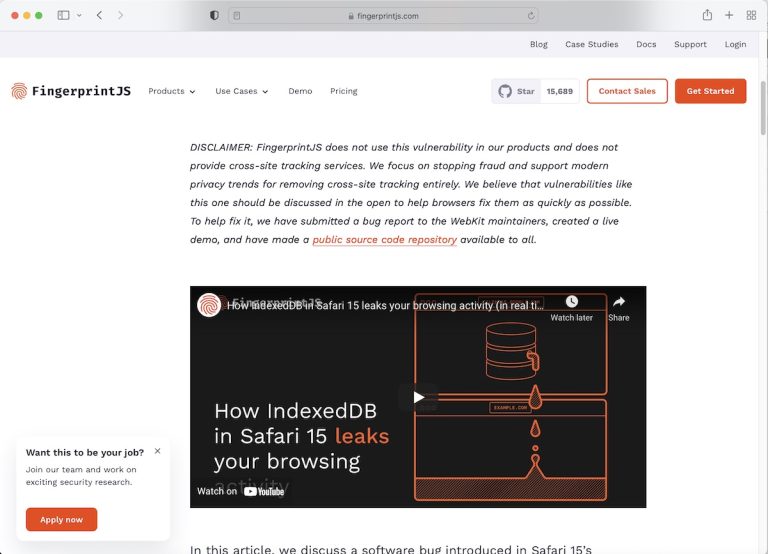
Task: Click the fingerprintjs.com address bar
Action: tap(384, 16)
